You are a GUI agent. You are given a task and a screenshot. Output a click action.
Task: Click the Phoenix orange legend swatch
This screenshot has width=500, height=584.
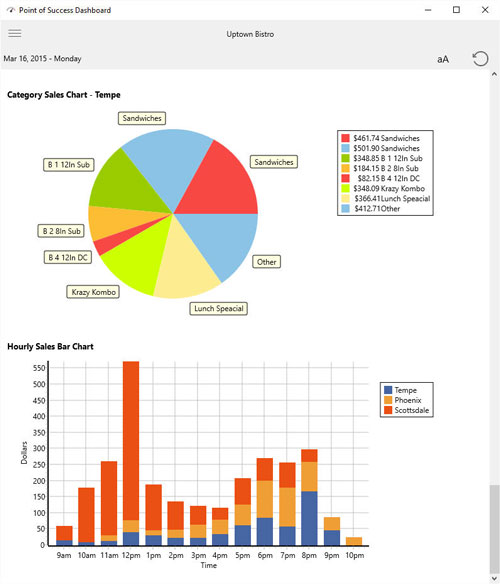(388, 400)
